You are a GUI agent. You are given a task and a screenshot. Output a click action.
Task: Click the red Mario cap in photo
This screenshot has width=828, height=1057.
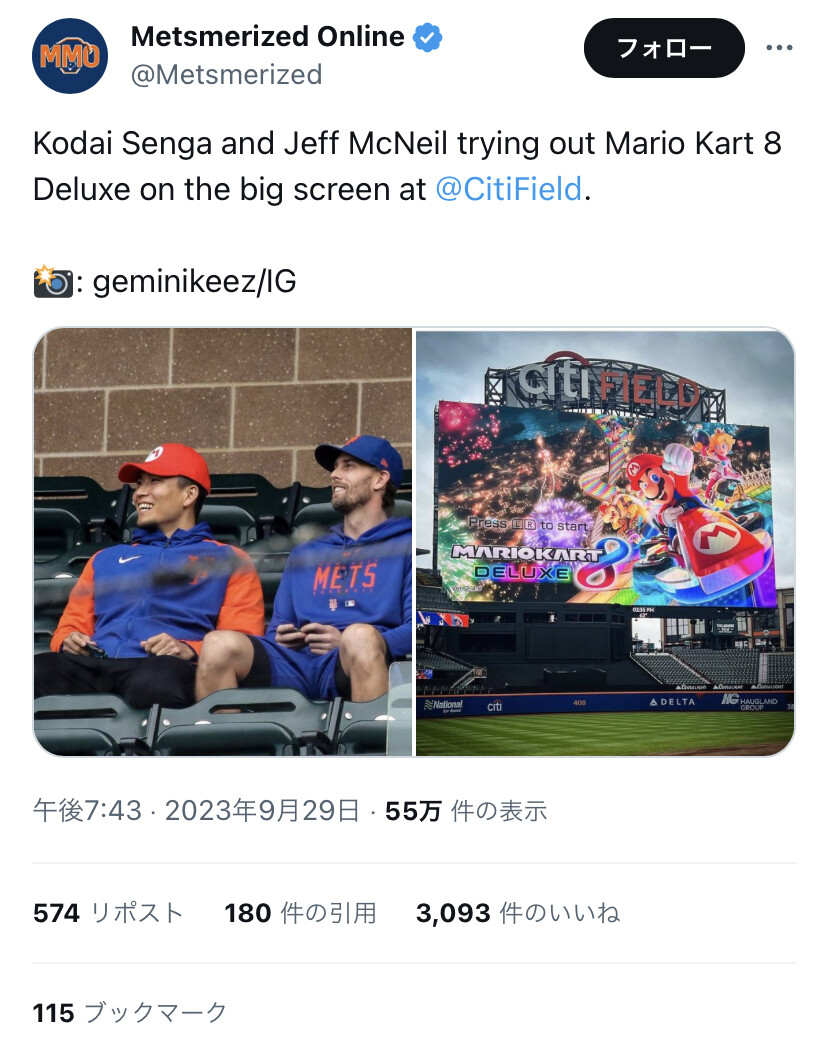pyautogui.click(x=165, y=464)
